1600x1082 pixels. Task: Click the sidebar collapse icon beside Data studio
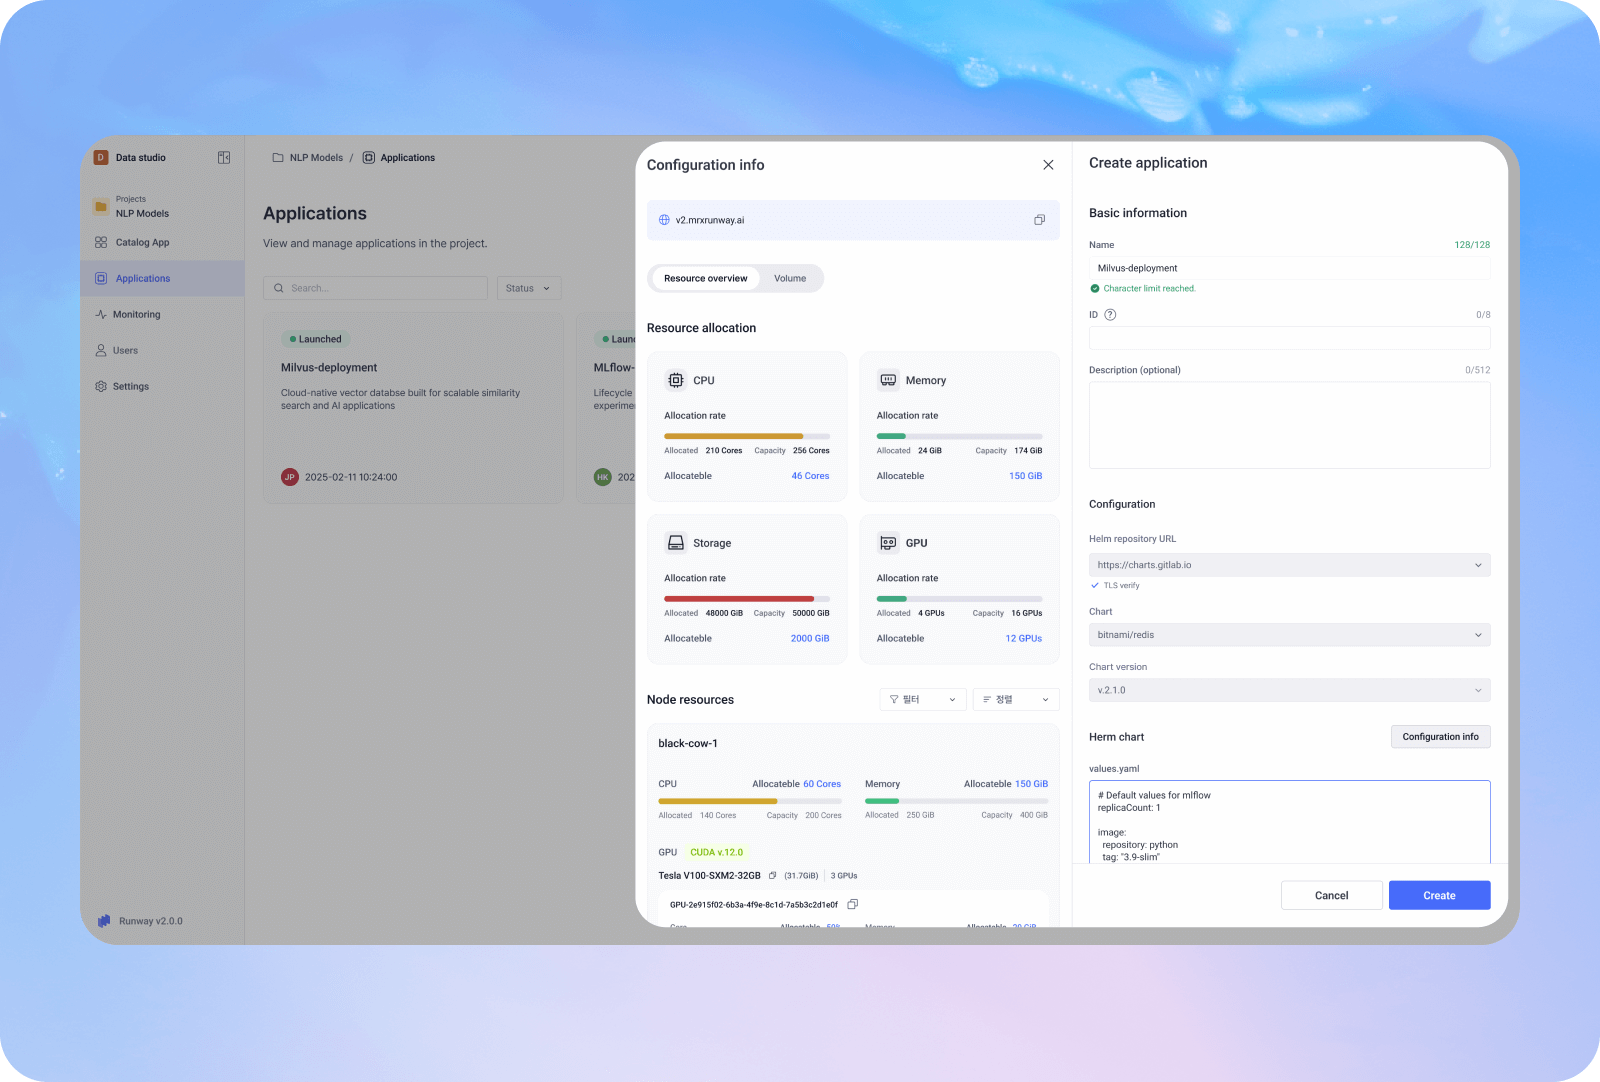click(224, 158)
